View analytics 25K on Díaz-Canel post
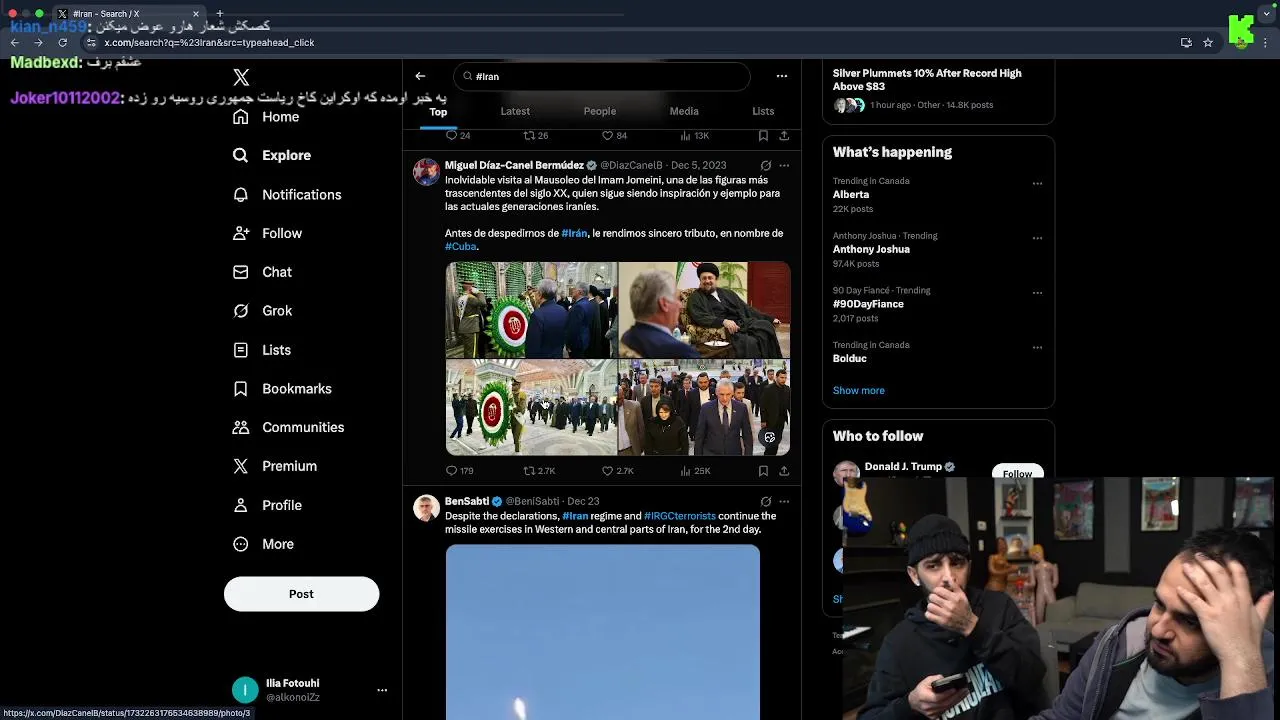The image size is (1280, 720). coord(695,471)
